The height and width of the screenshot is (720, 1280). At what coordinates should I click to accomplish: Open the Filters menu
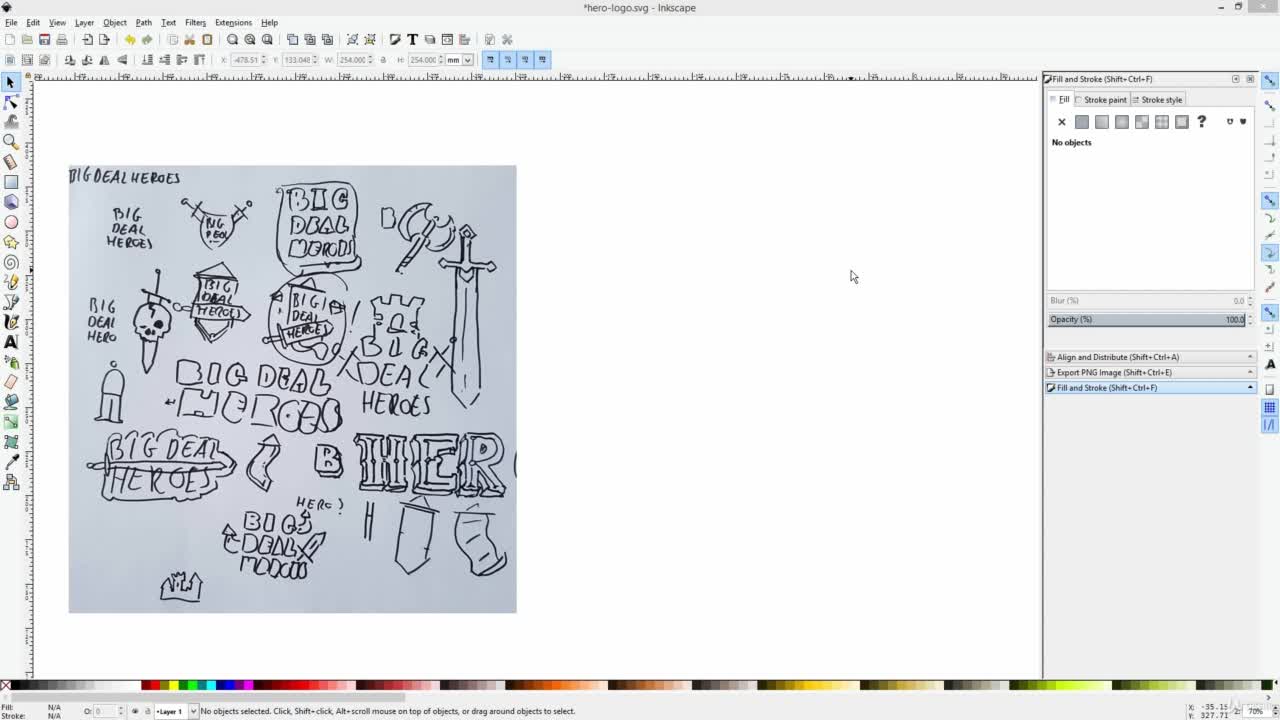pos(195,22)
